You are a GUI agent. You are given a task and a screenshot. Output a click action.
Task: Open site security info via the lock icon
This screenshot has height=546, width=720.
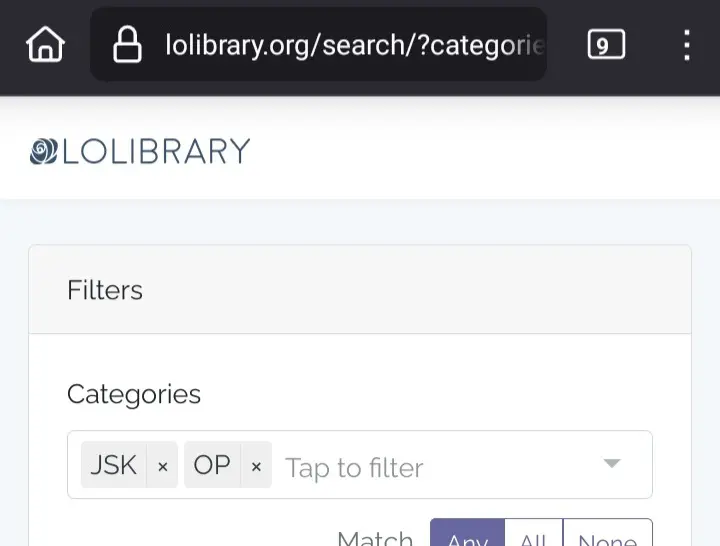127,45
